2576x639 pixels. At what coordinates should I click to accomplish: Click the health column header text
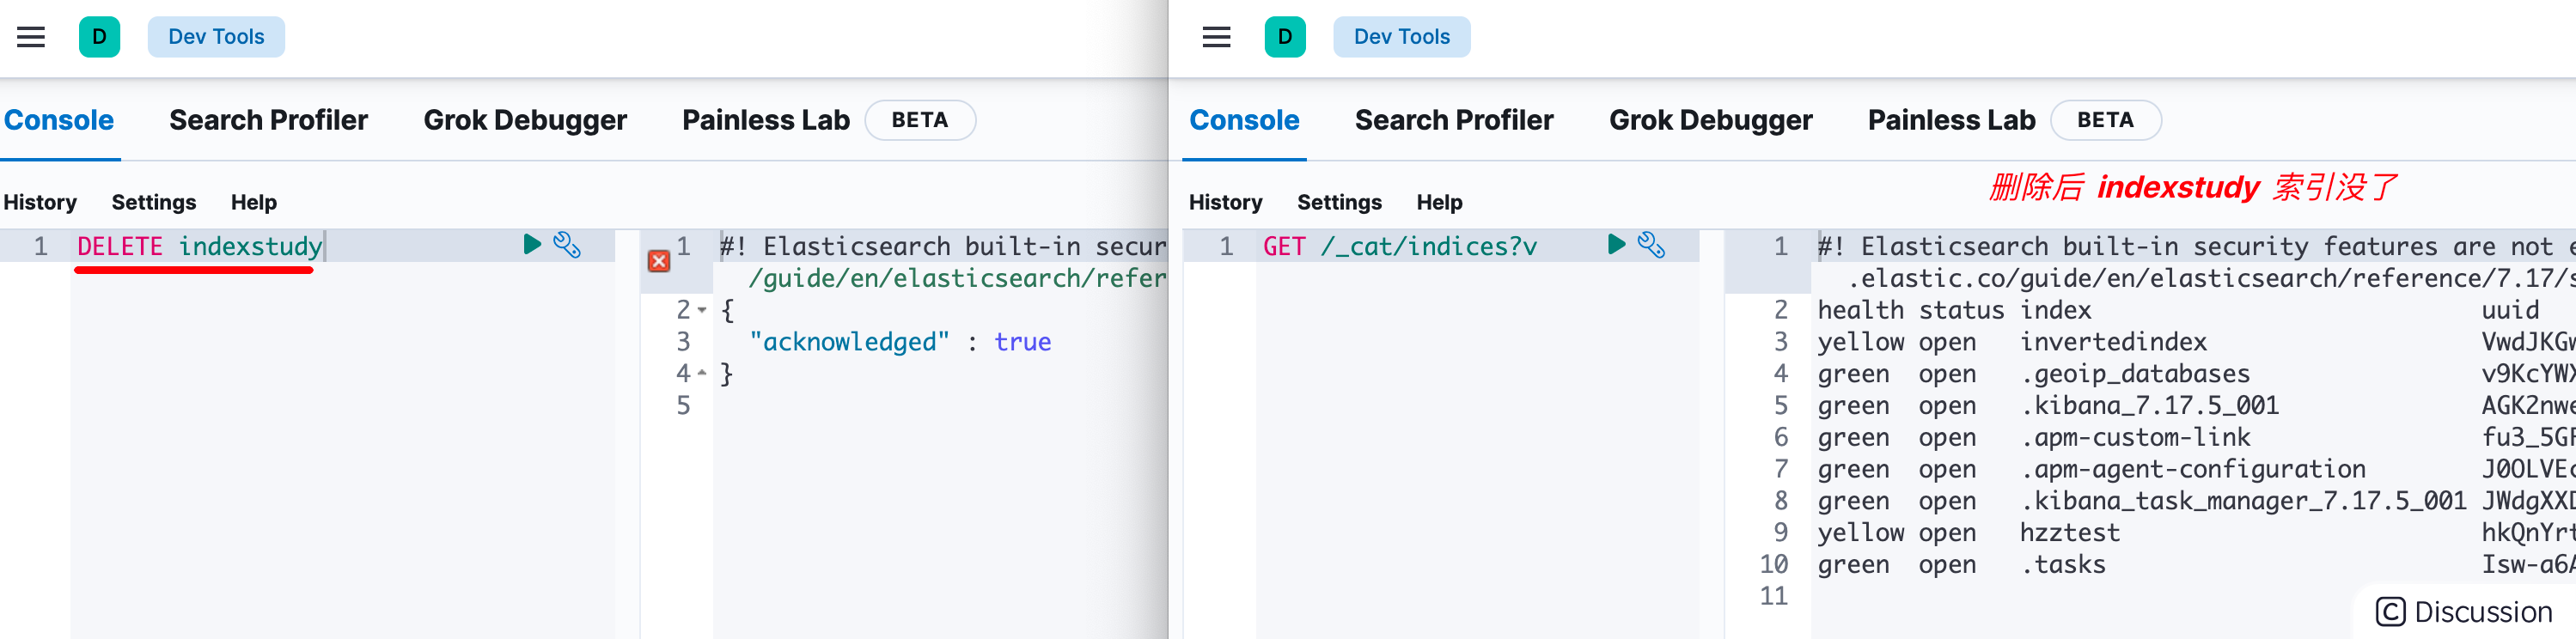pos(1861,310)
